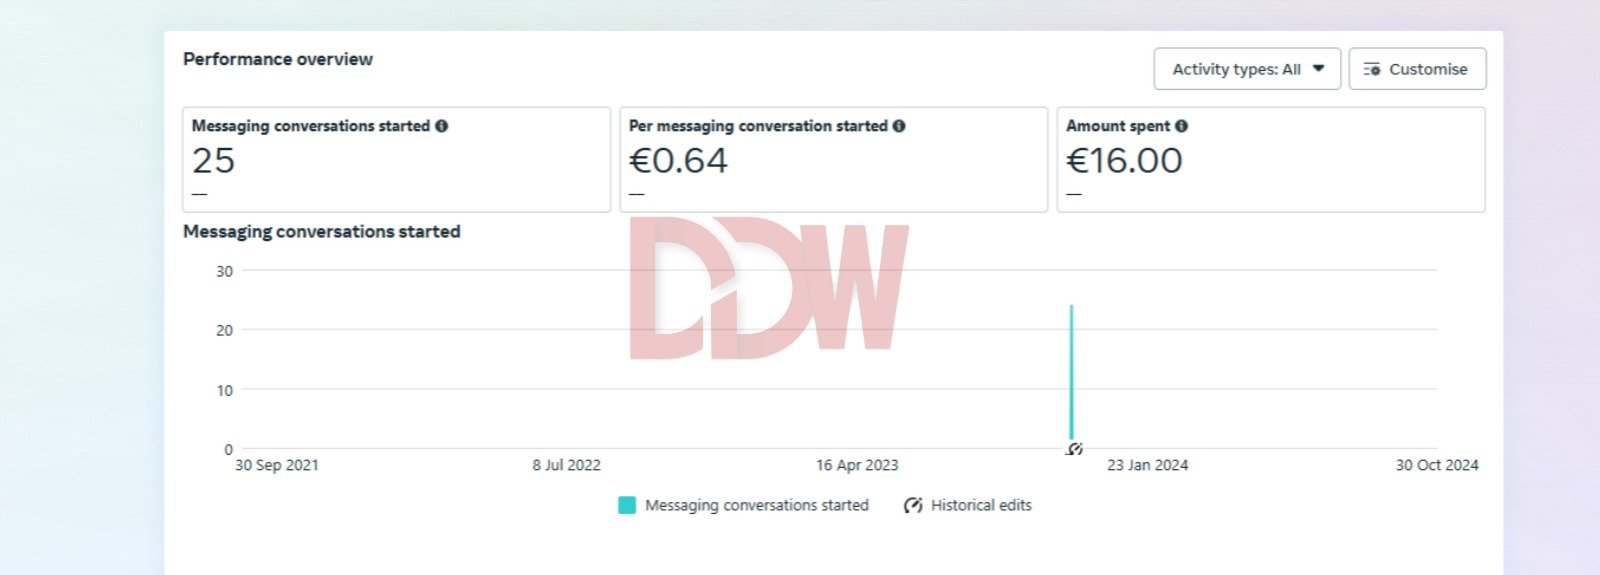Click the teal legend swatch

tap(627, 505)
